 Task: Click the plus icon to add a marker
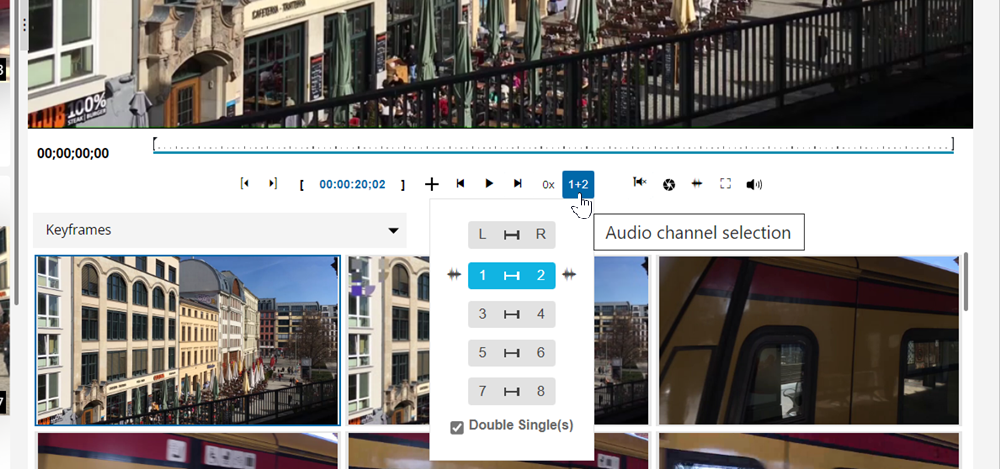432,184
